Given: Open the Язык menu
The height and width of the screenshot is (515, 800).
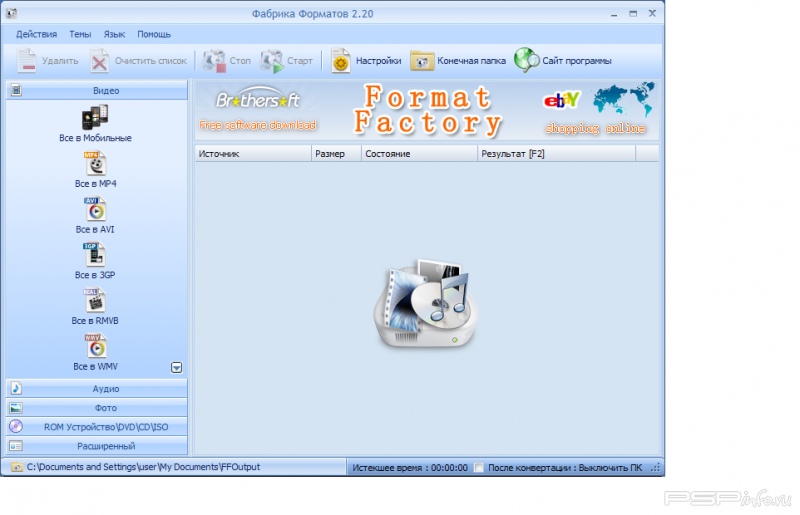Looking at the screenshot, I should 114,34.
